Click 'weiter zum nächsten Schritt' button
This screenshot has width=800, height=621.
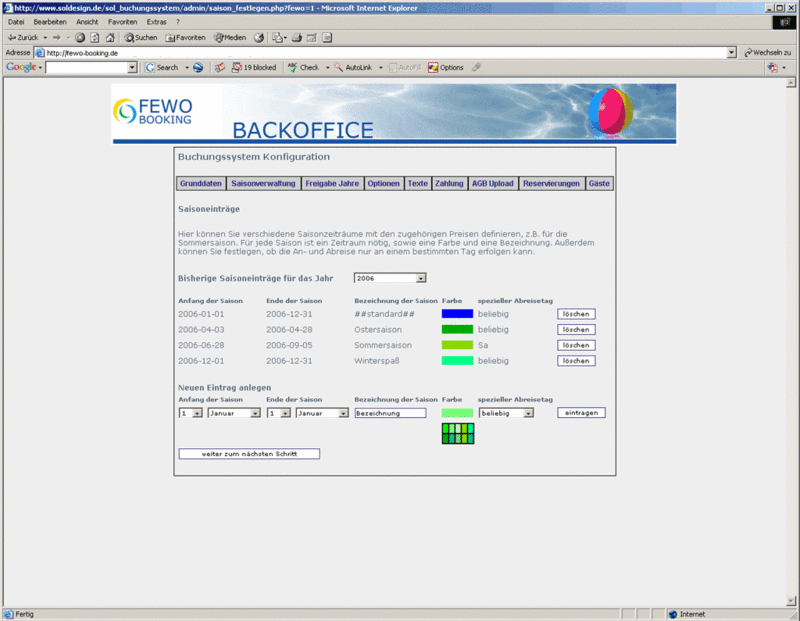pos(249,453)
